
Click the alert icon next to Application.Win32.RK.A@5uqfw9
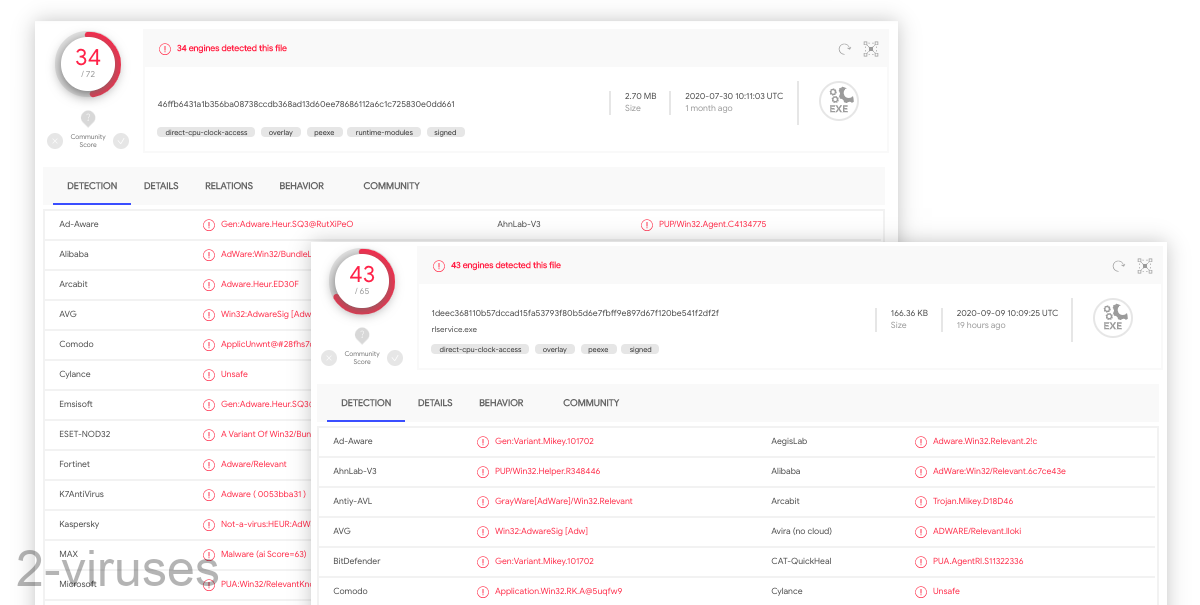pos(483,591)
